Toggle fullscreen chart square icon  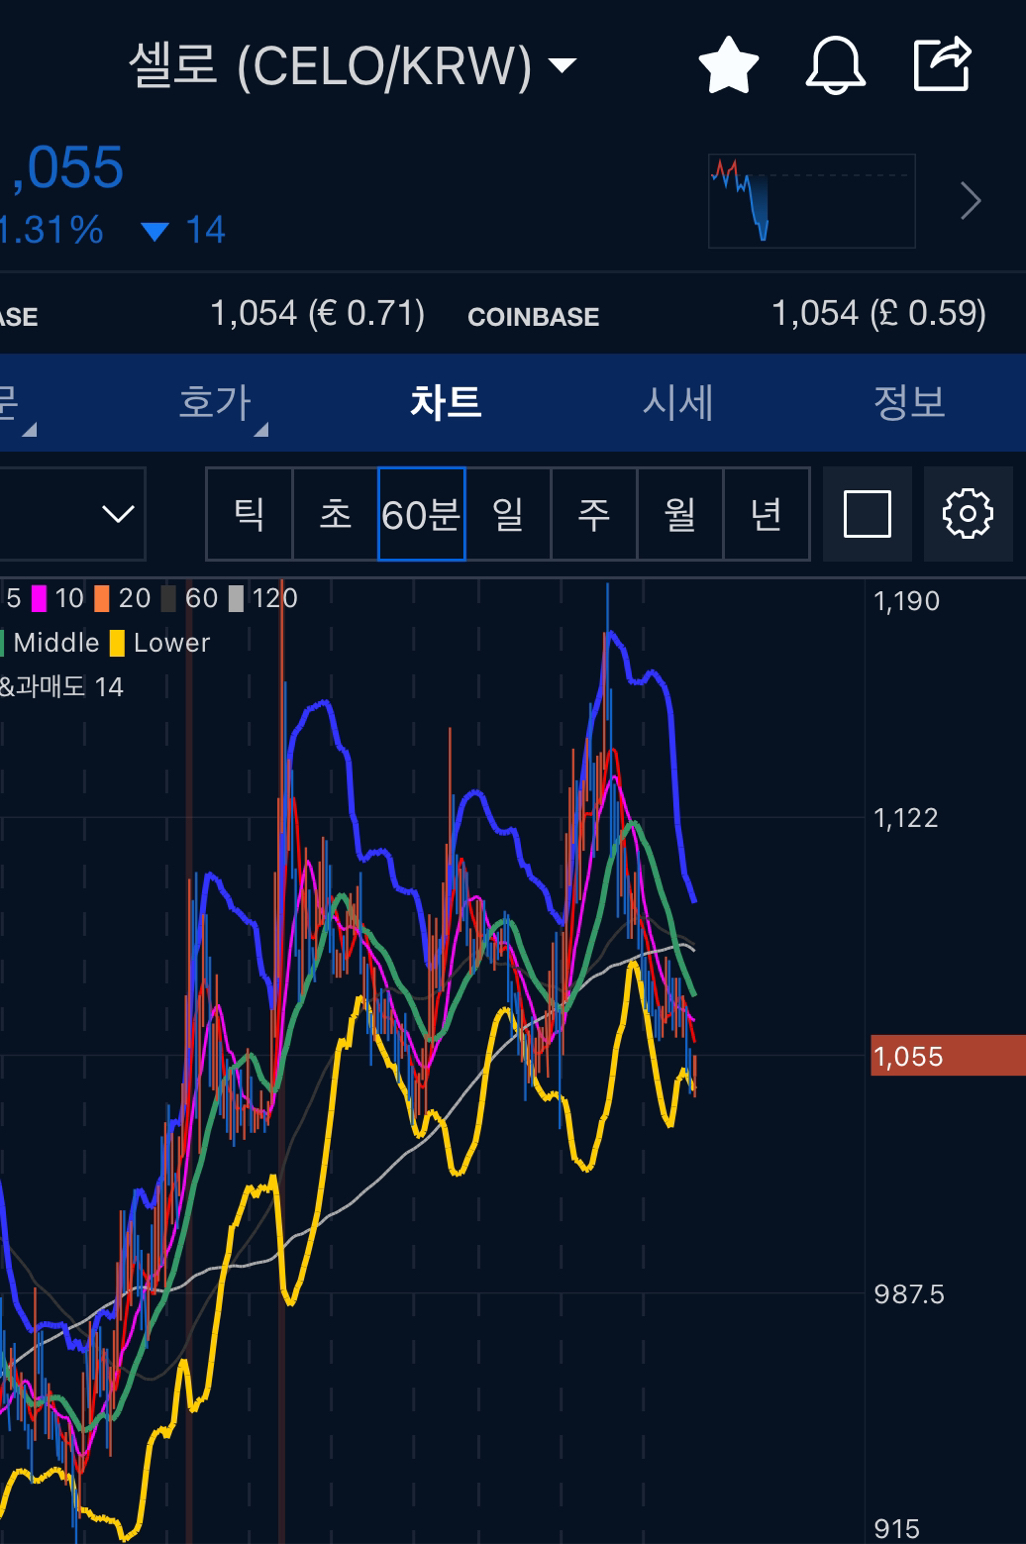coord(867,514)
